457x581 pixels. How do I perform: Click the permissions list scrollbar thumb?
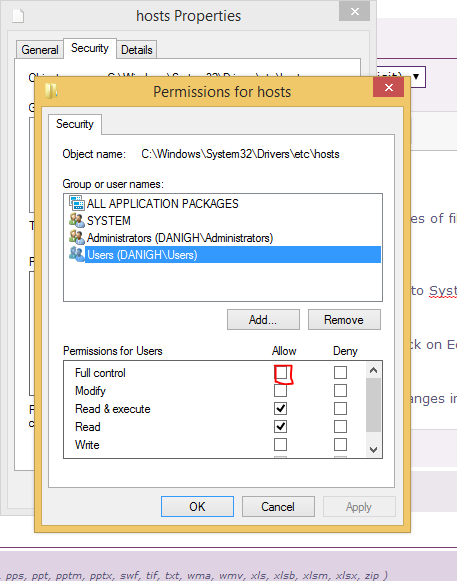(x=373, y=405)
